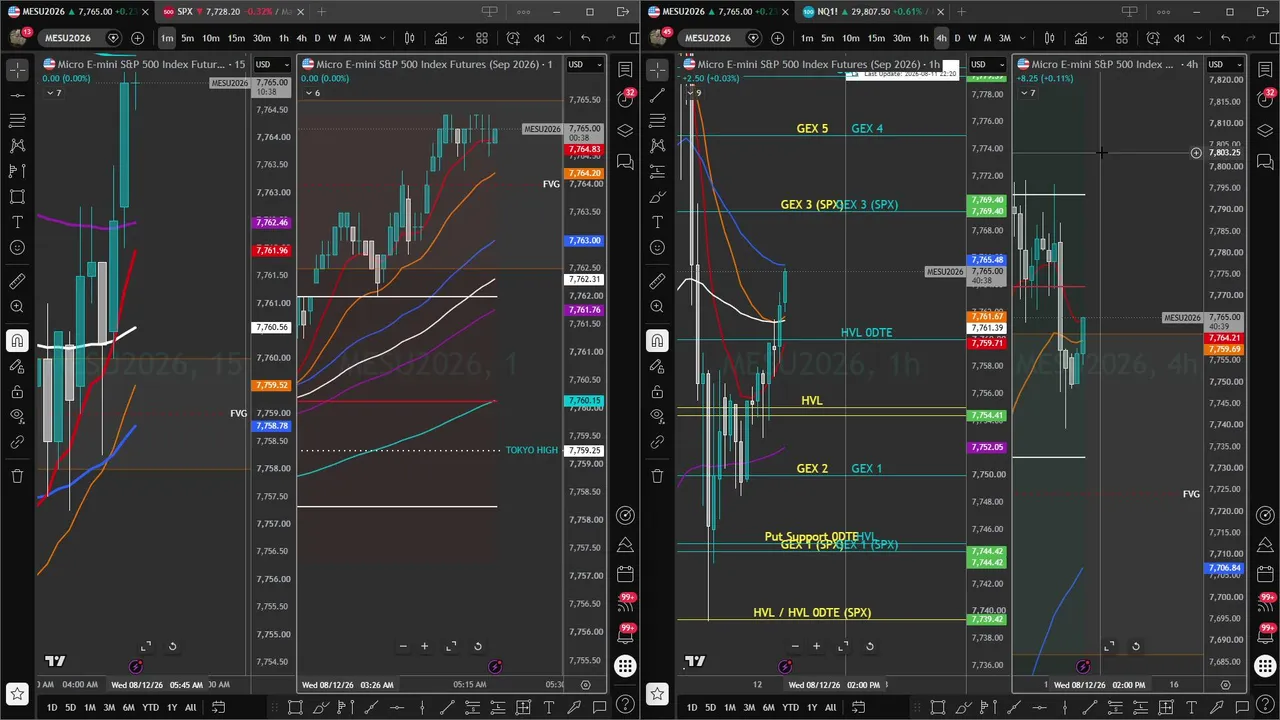Set All date range in right window
The width and height of the screenshot is (1280, 720).
(830, 707)
